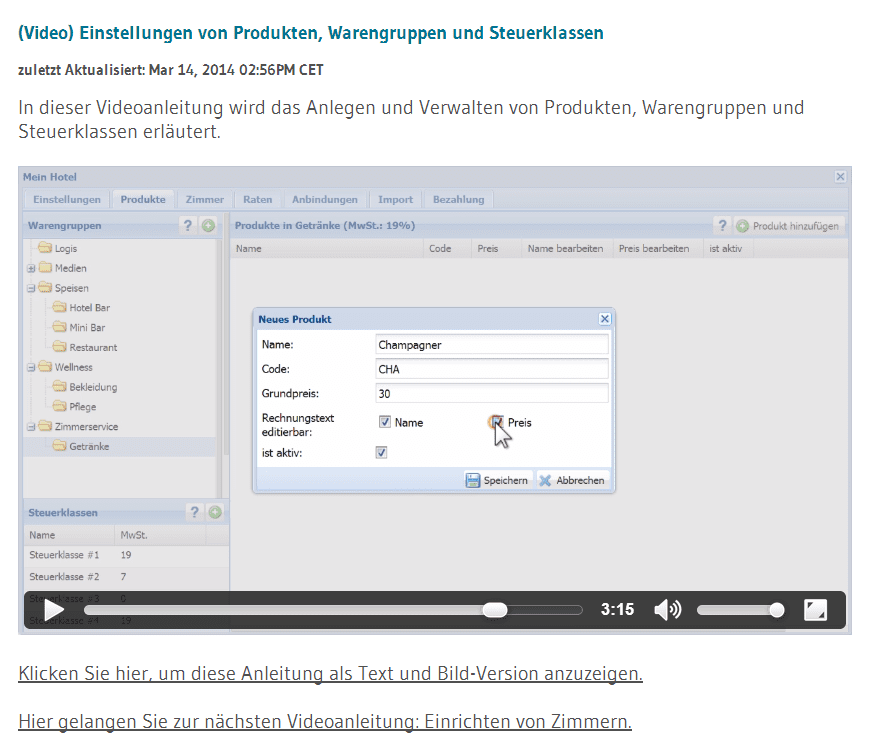Open the text and image version link
The width and height of the screenshot is (875, 747).
pyautogui.click(x=330, y=673)
